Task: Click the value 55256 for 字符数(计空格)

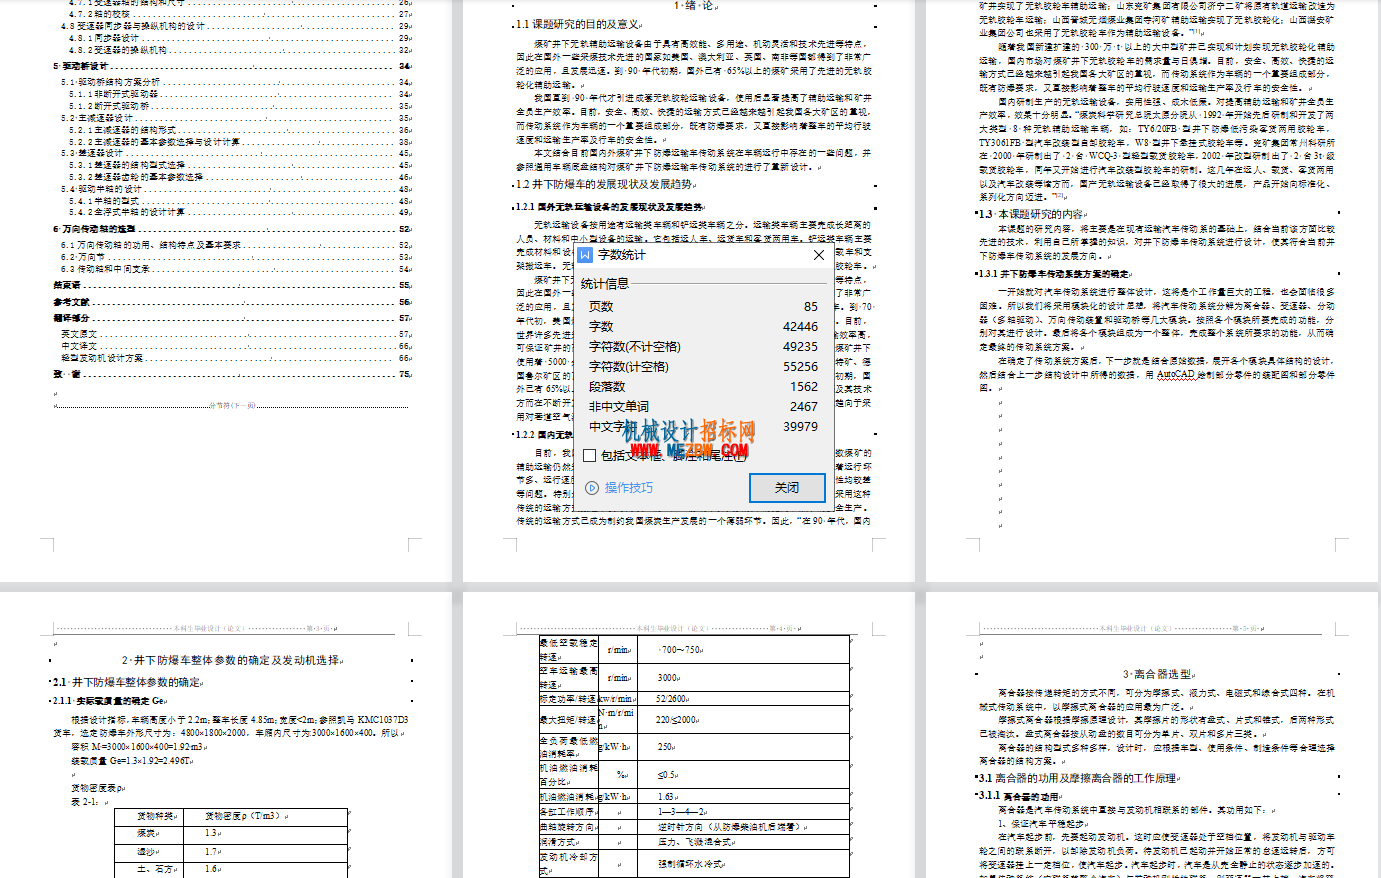Action: pos(800,367)
